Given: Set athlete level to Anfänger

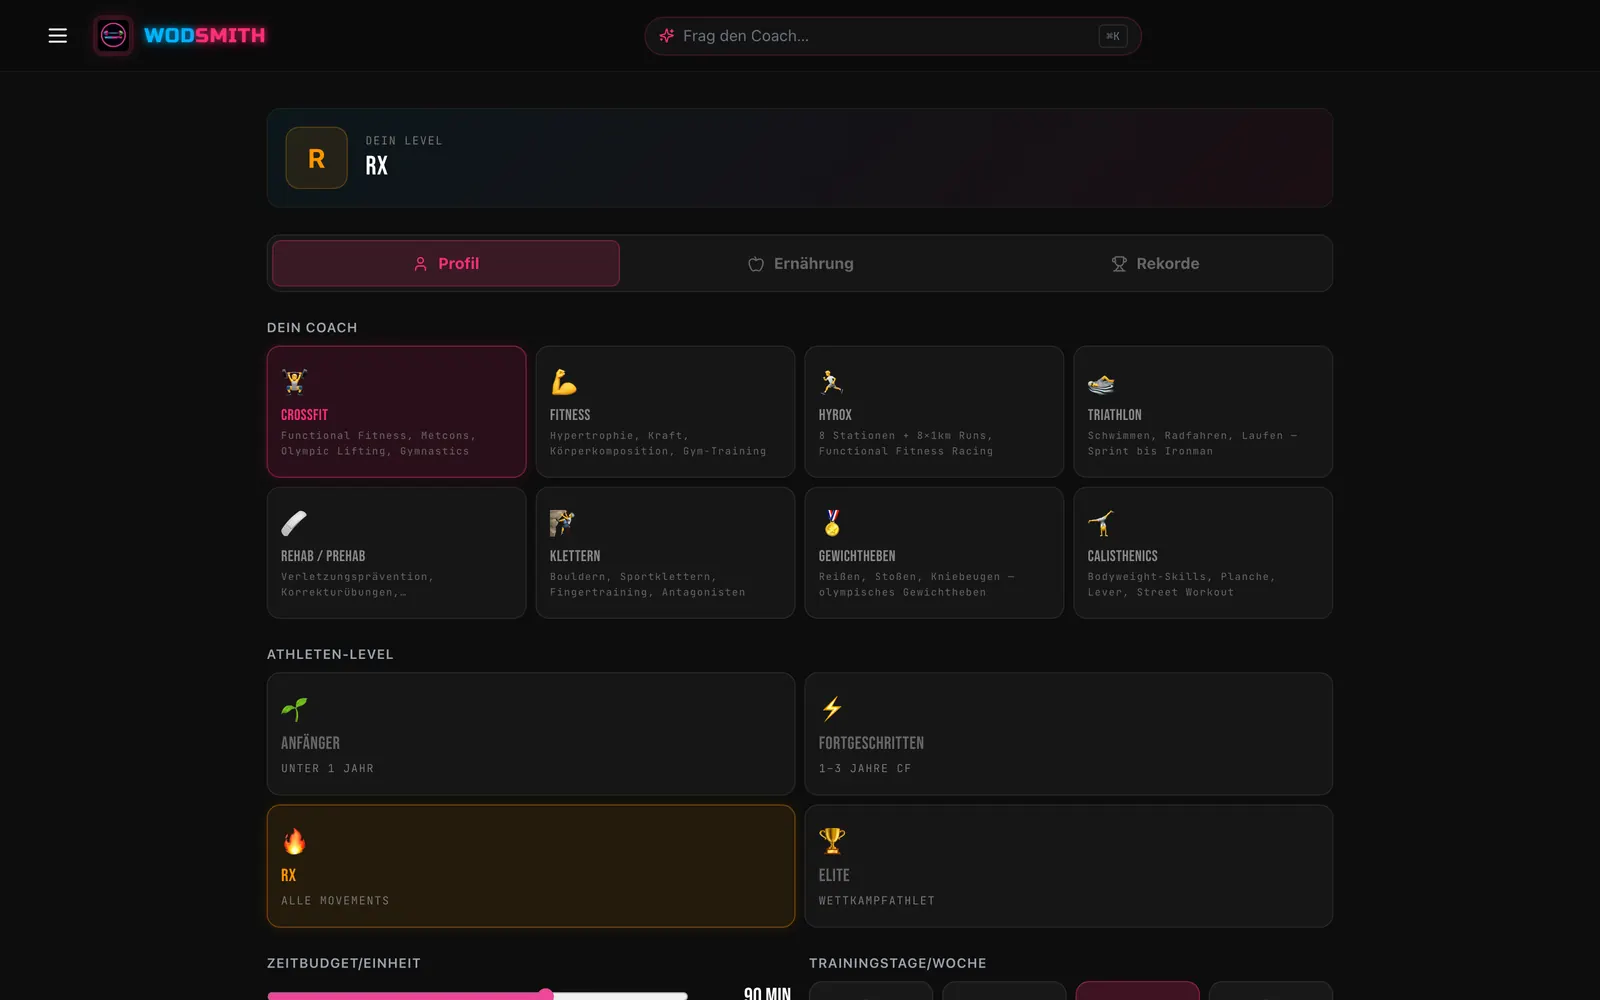Looking at the screenshot, I should (531, 734).
